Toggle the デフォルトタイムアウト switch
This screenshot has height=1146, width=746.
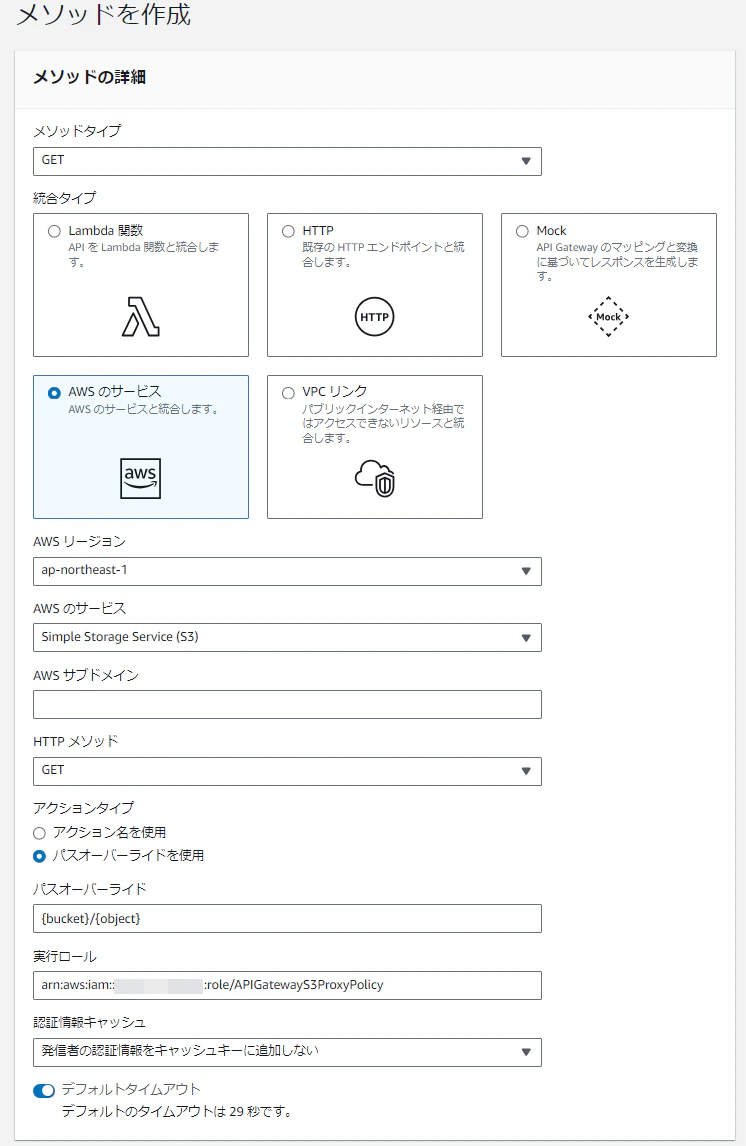(x=44, y=1090)
